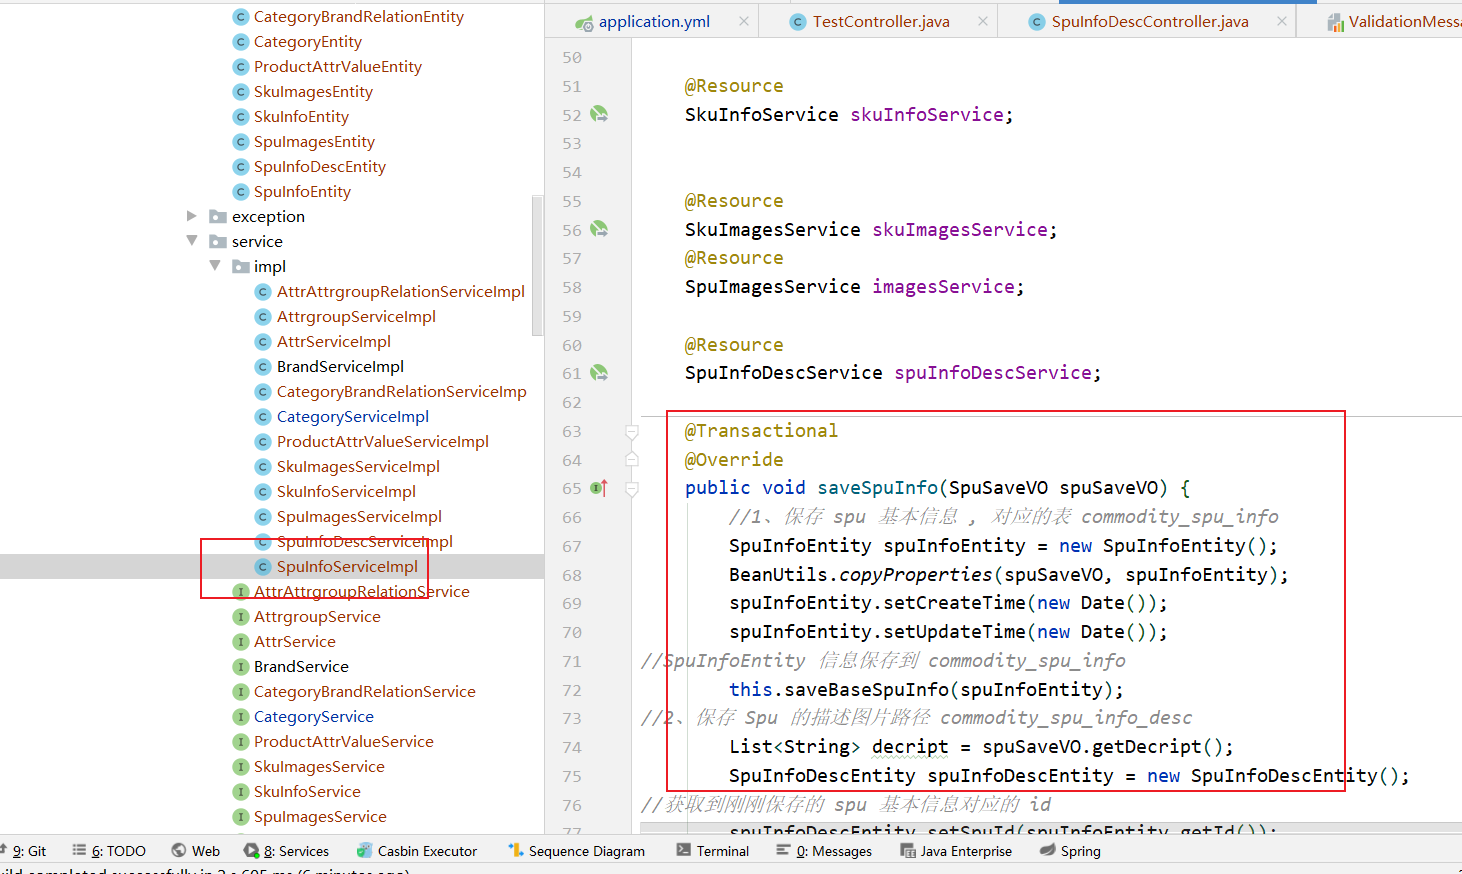Collapse the service folder
The width and height of the screenshot is (1462, 874).
(x=192, y=241)
